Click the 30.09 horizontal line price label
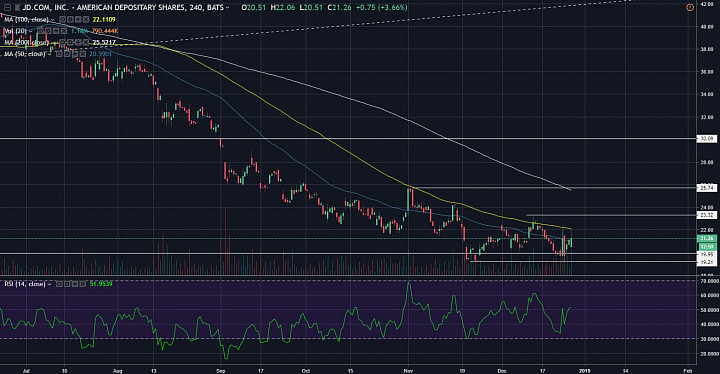 coord(706,138)
